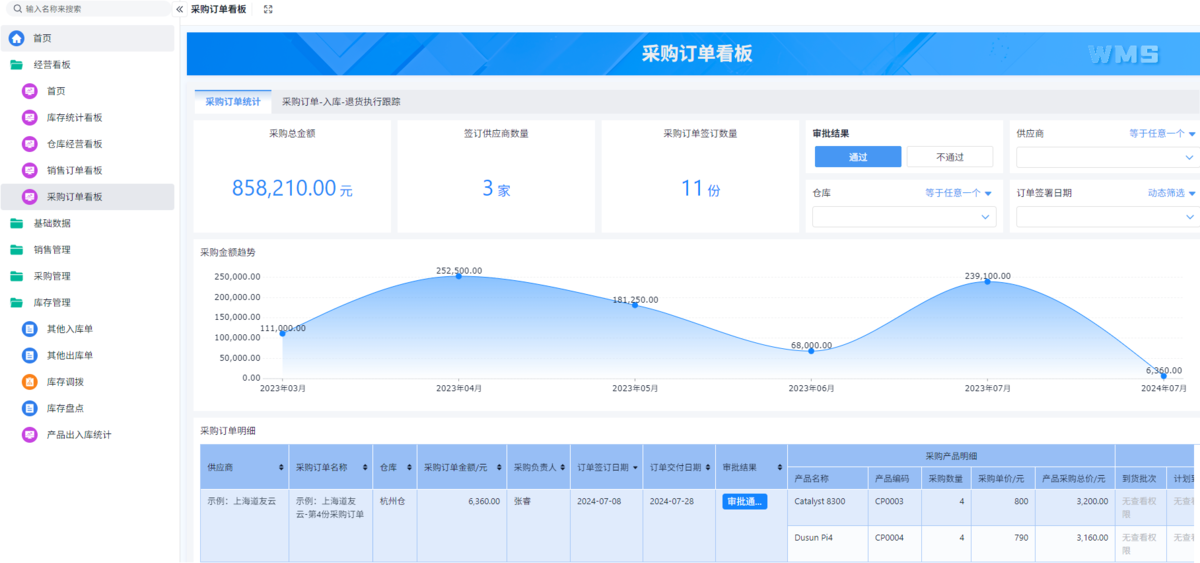Image resolution: width=1200 pixels, height=563 pixels.
Task: Select 不通过 approval filter option
Action: (x=949, y=157)
